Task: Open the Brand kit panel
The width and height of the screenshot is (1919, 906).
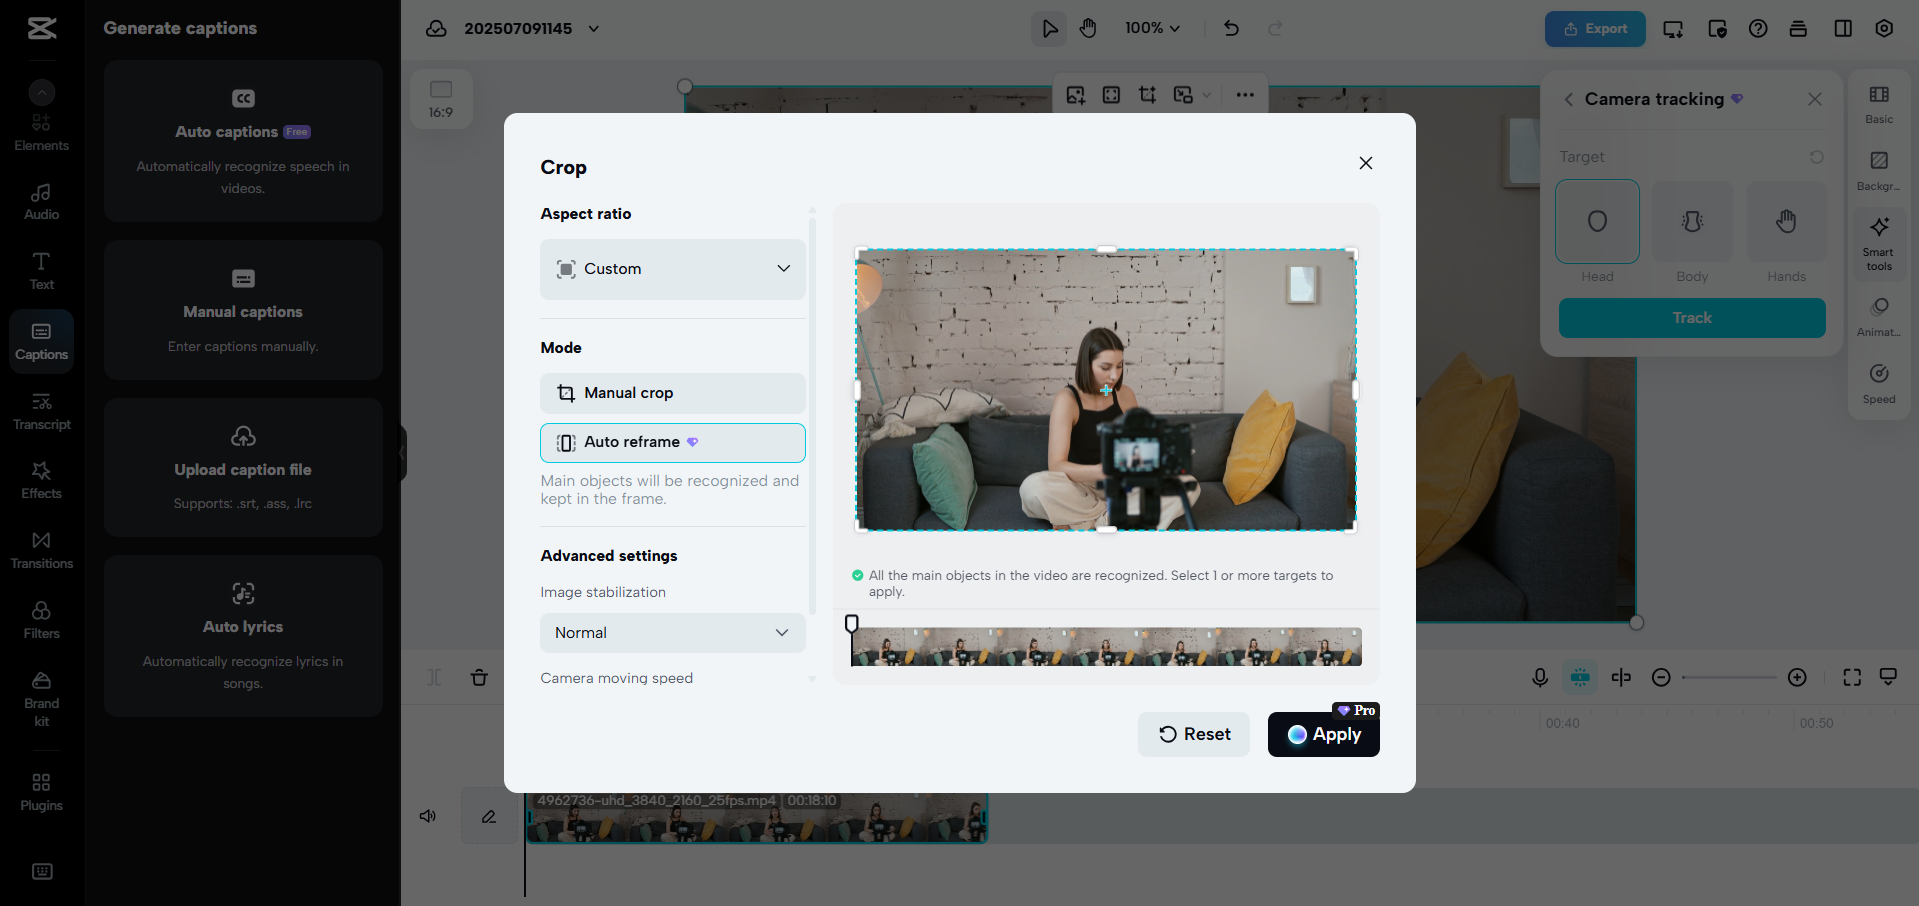Action: click(x=41, y=696)
